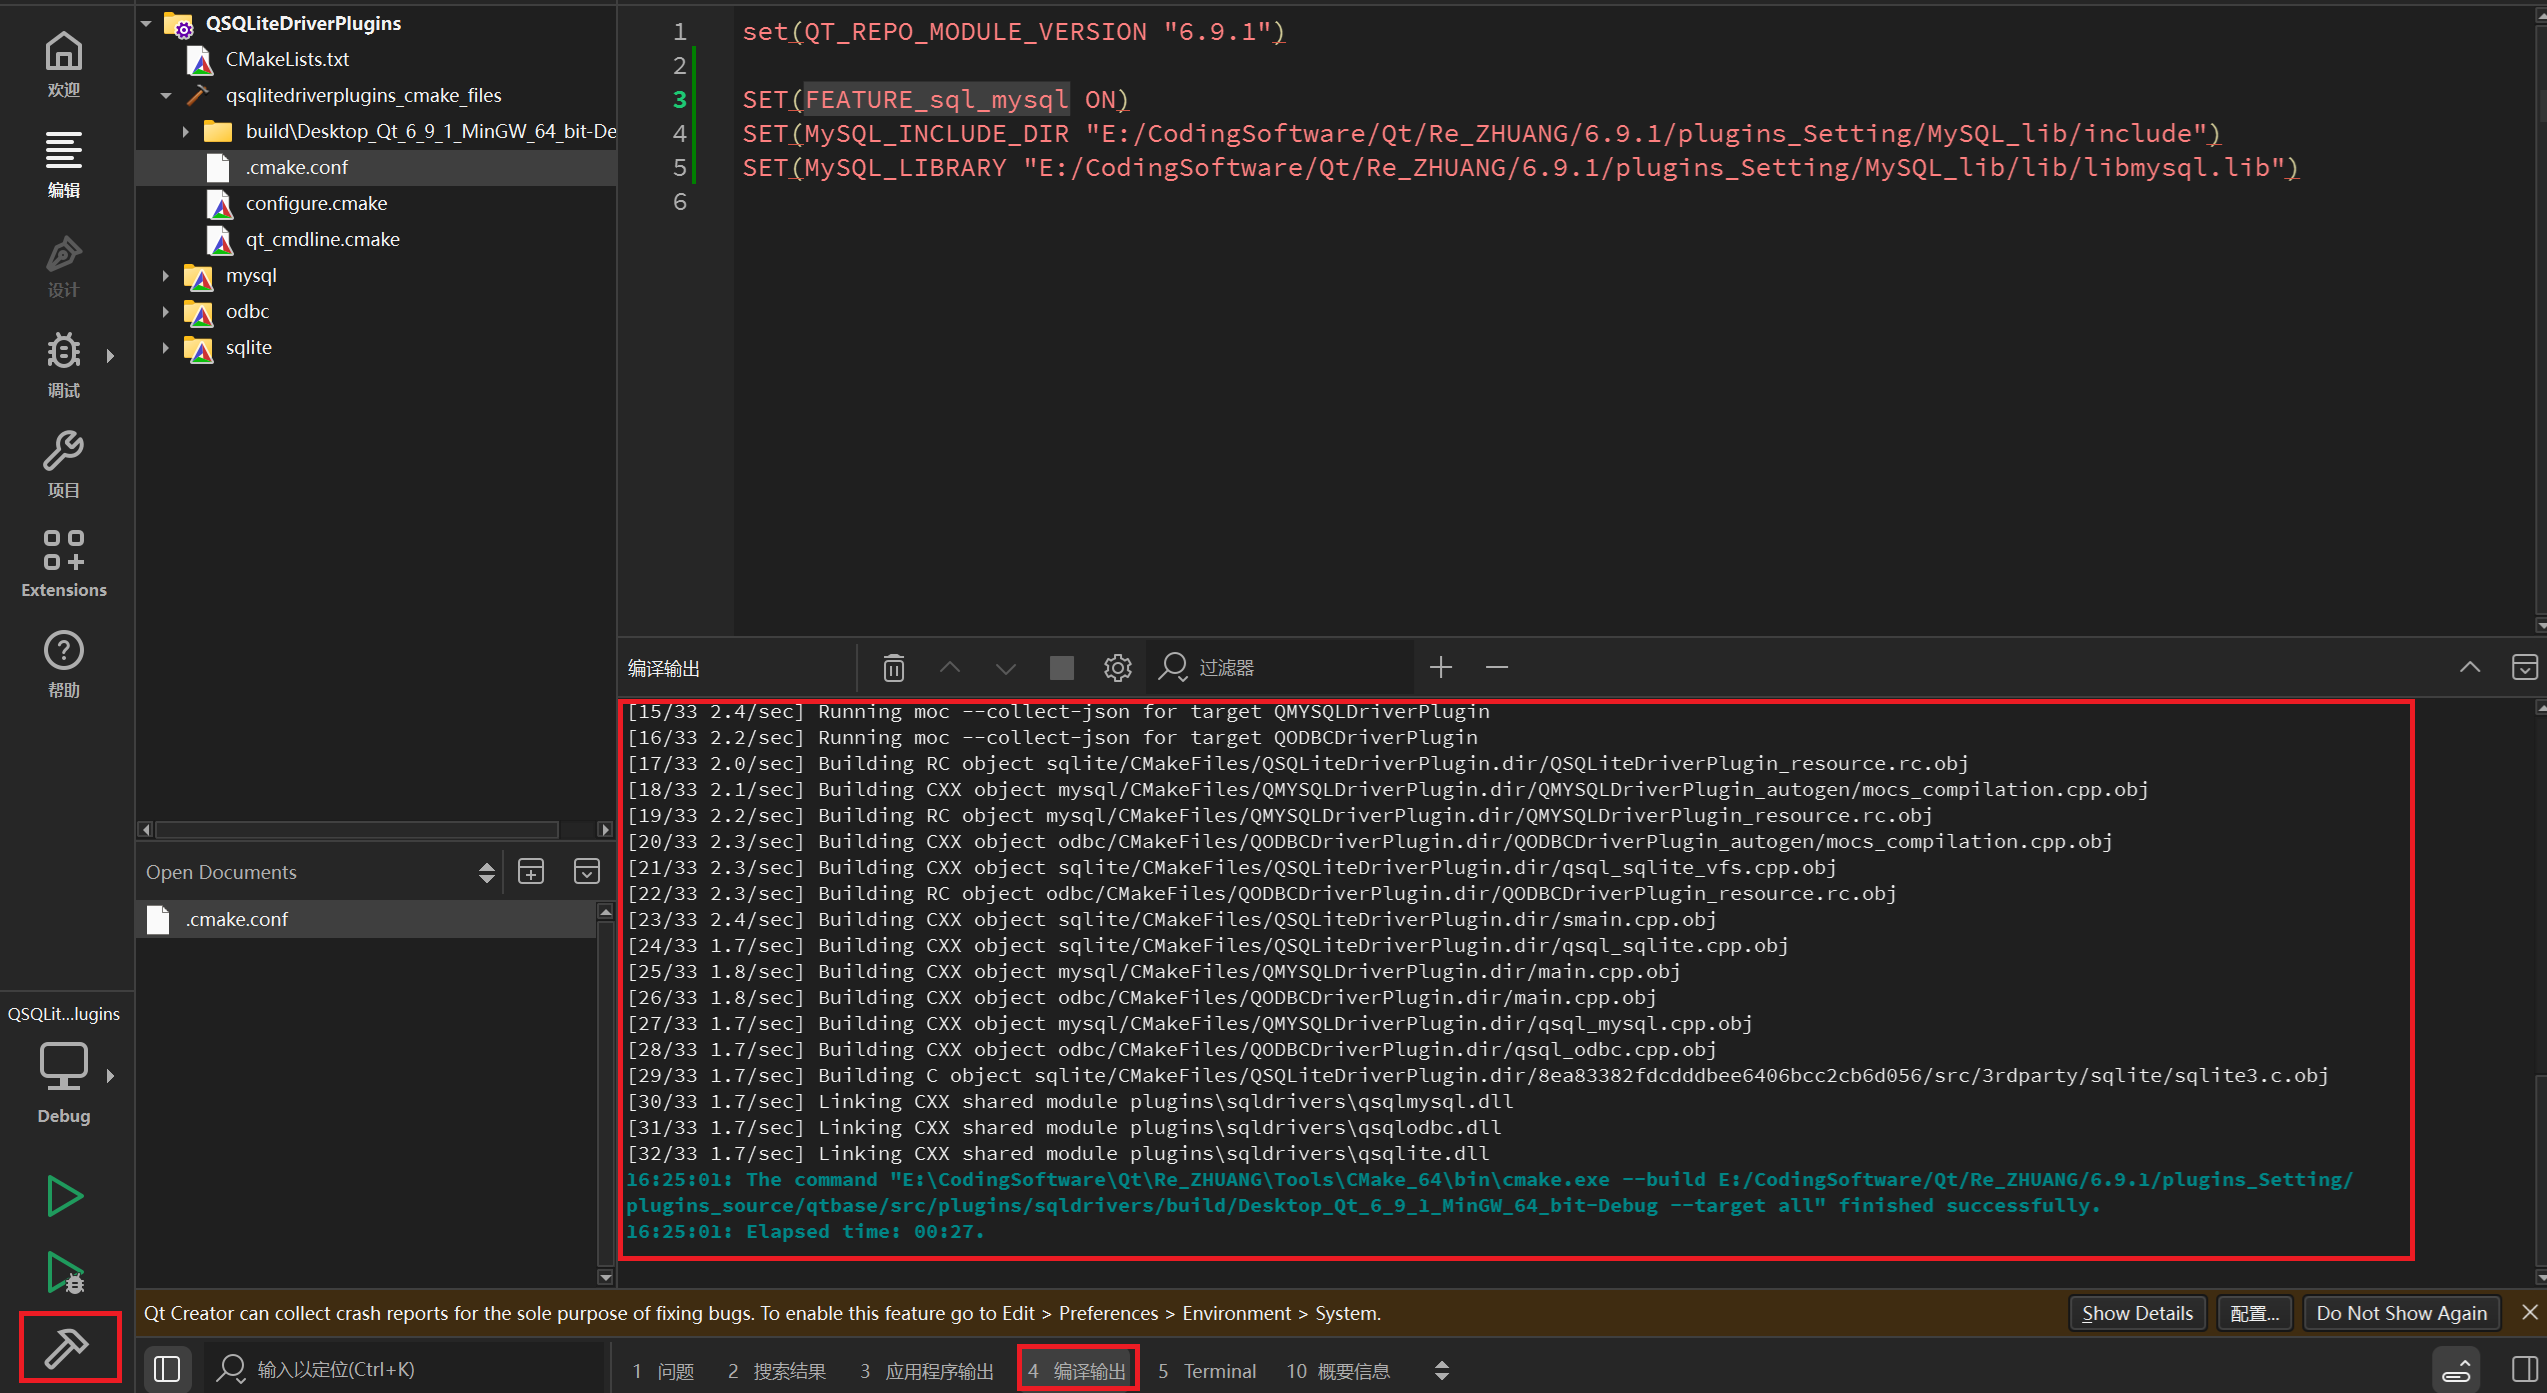
Task: Expand the mysql project folder
Action: (166, 276)
